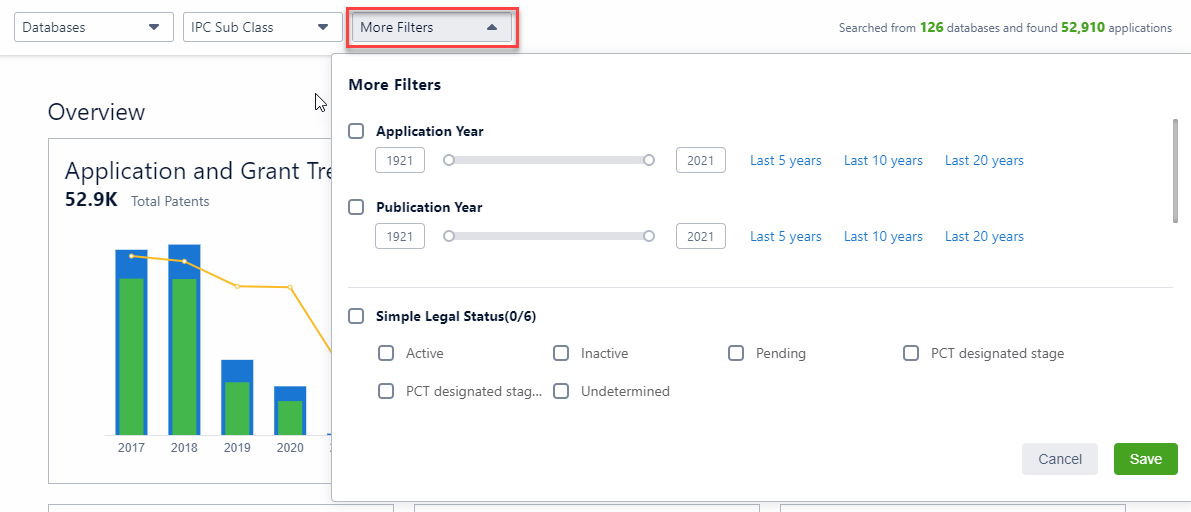Image resolution: width=1191 pixels, height=512 pixels.
Task: Click Application Year slider left handle
Action: click(449, 160)
